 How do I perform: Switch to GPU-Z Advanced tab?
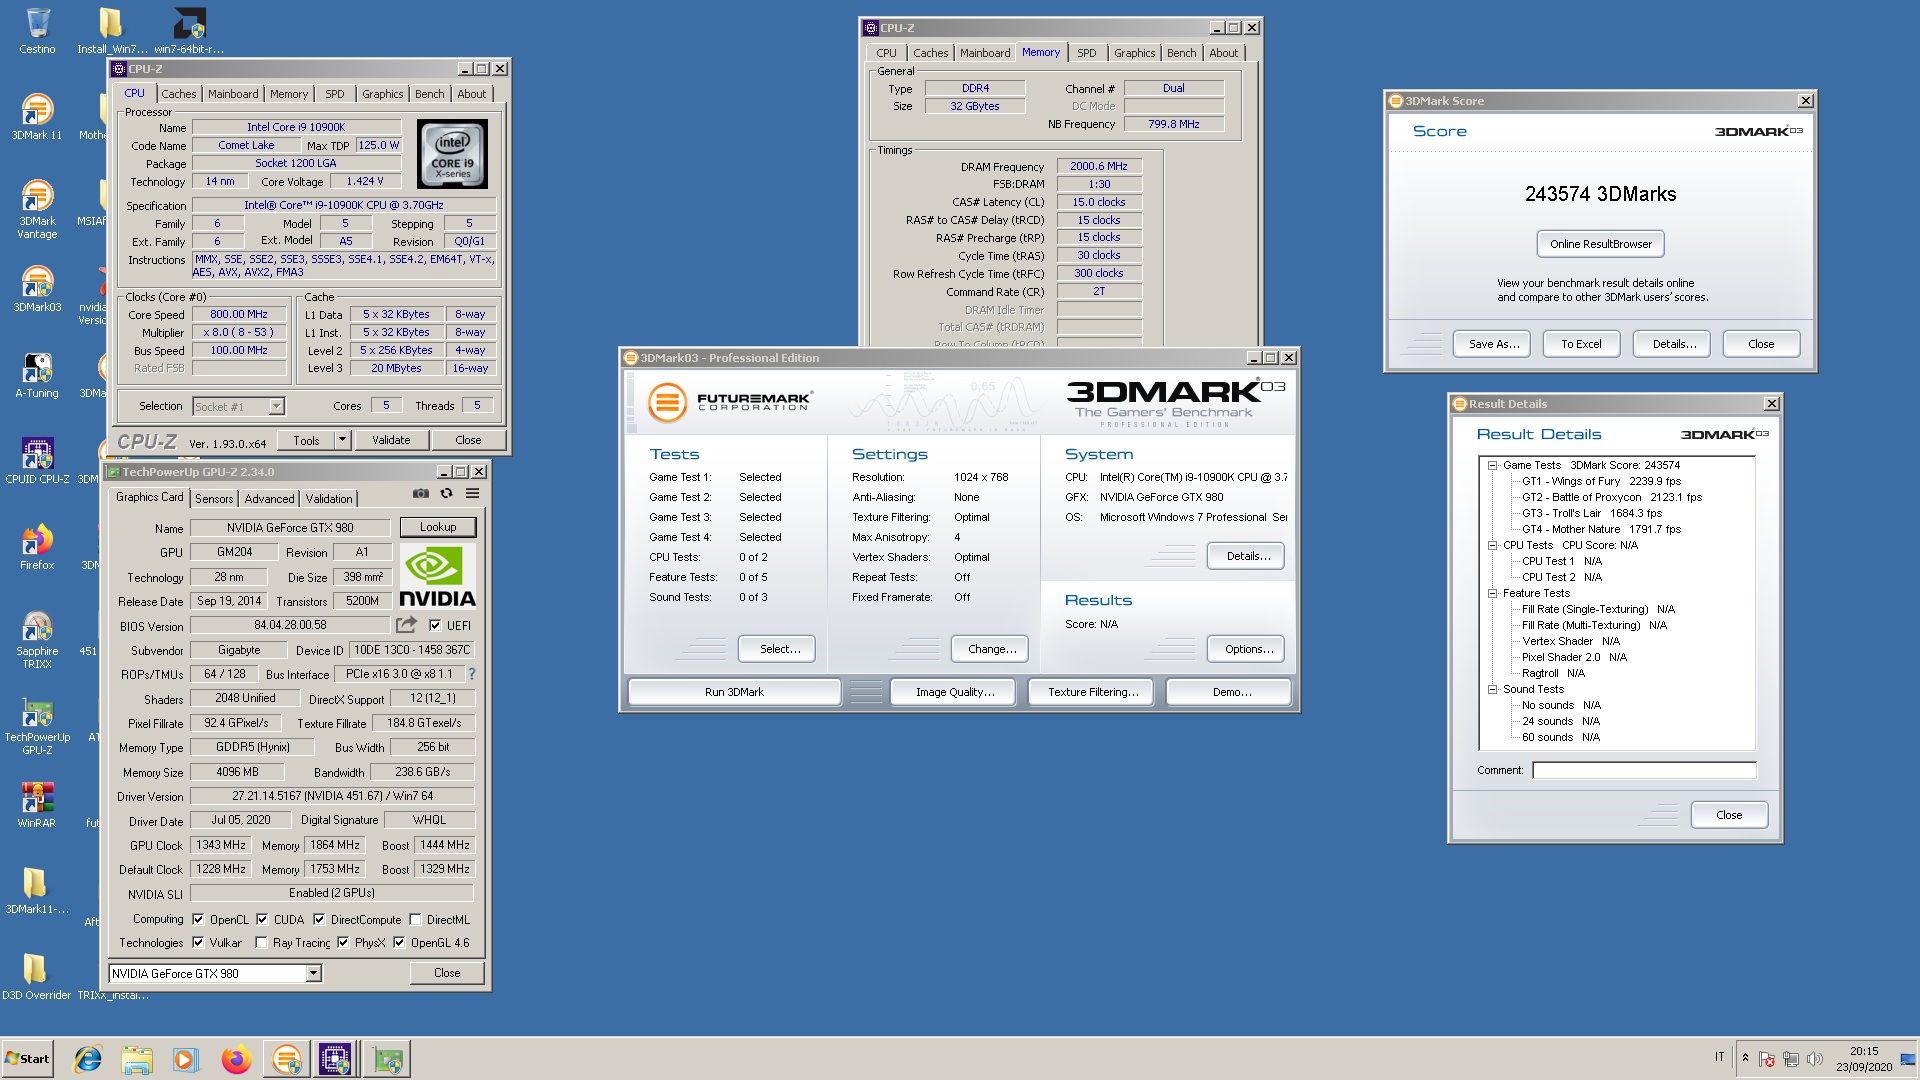[269, 498]
